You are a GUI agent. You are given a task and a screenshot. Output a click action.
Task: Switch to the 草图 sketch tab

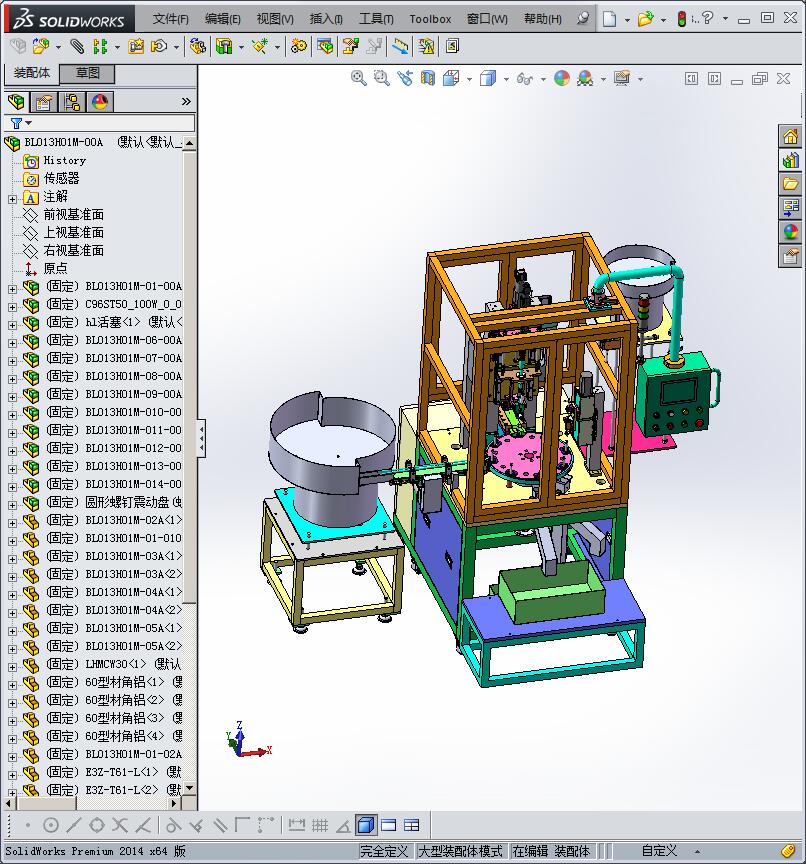coord(88,73)
